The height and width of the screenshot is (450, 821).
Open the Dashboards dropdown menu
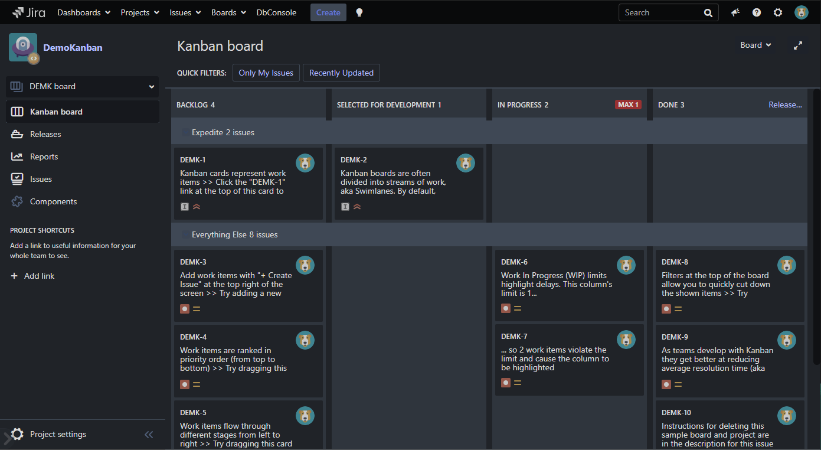coord(84,13)
